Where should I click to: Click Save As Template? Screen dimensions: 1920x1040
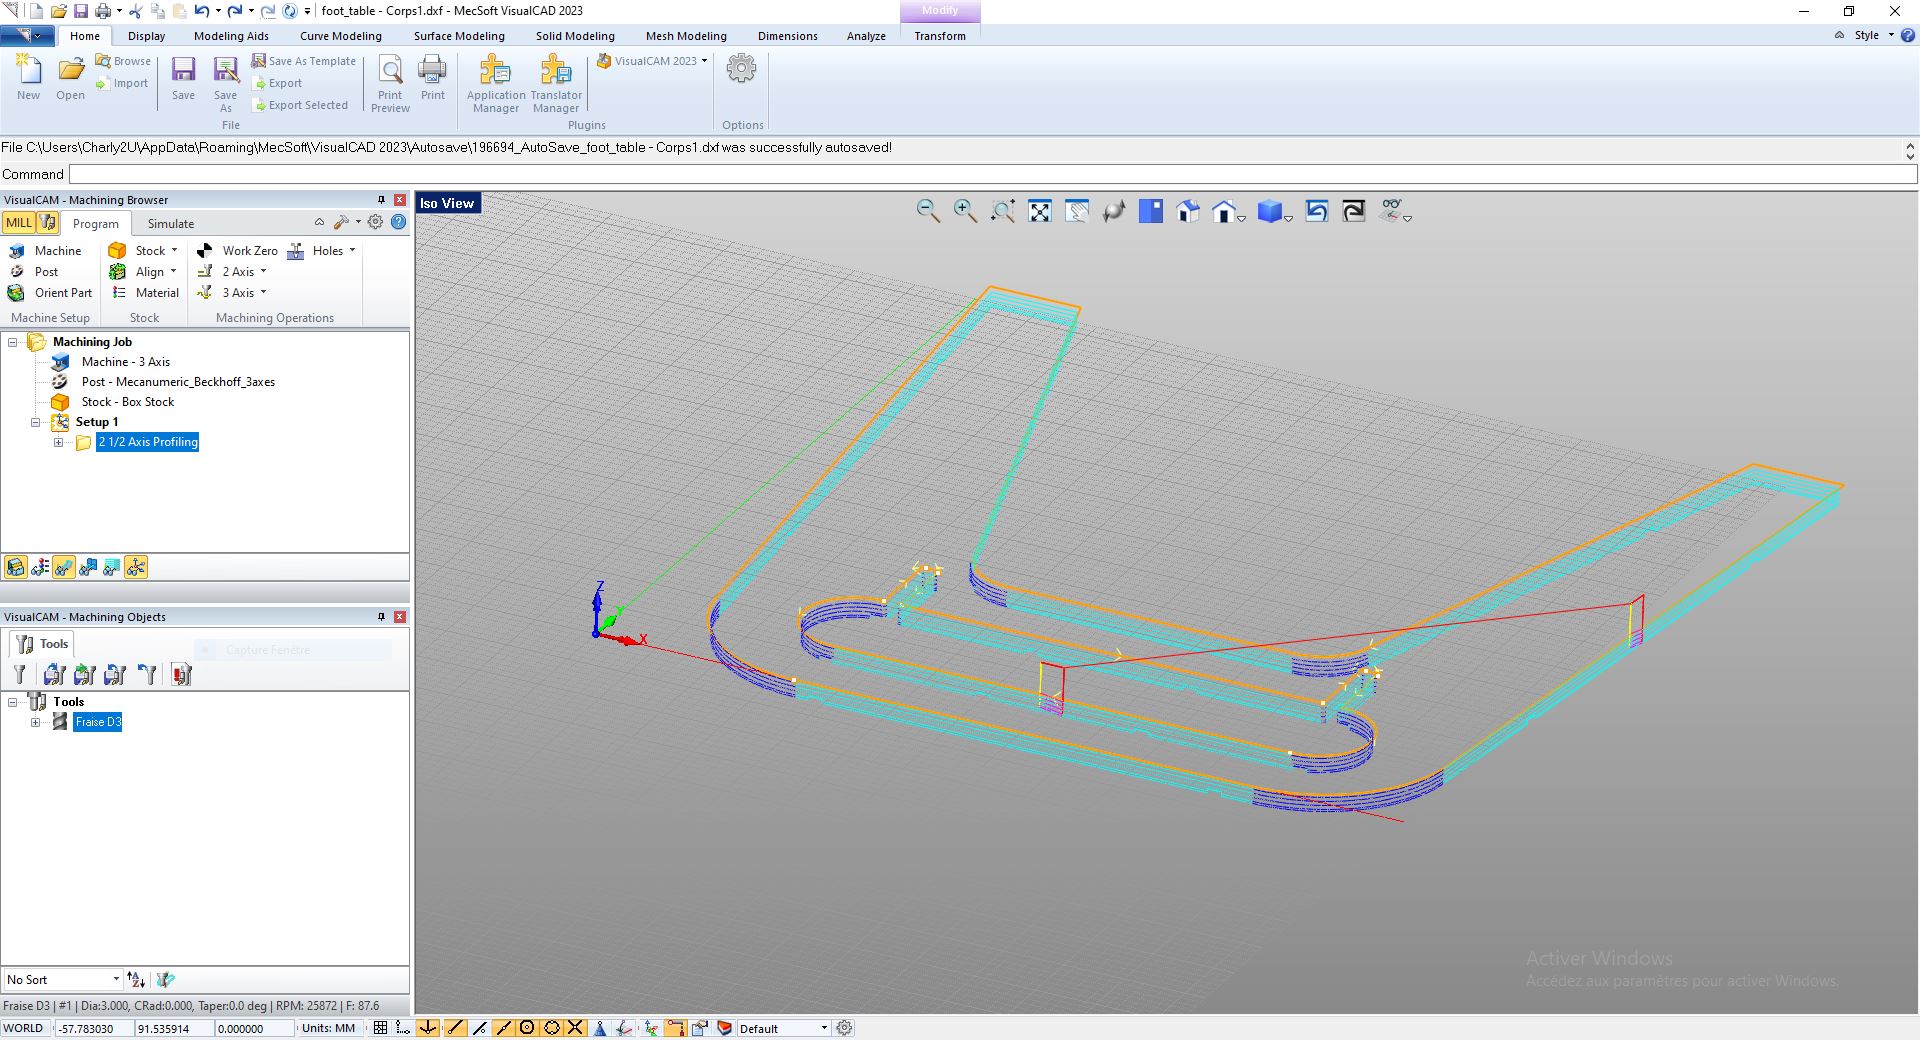tap(304, 61)
